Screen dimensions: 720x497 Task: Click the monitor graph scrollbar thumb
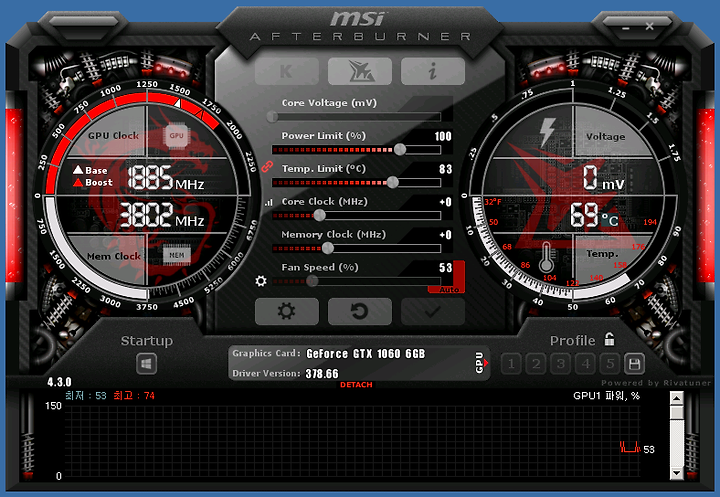676,412
